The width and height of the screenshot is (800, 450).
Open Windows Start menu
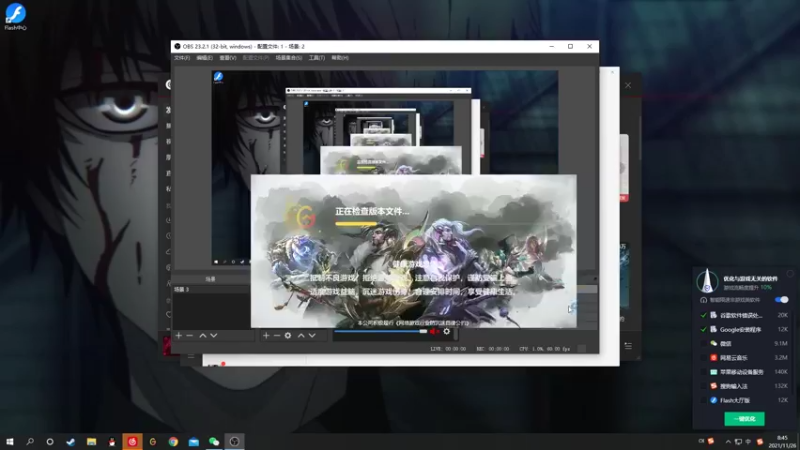(10, 442)
